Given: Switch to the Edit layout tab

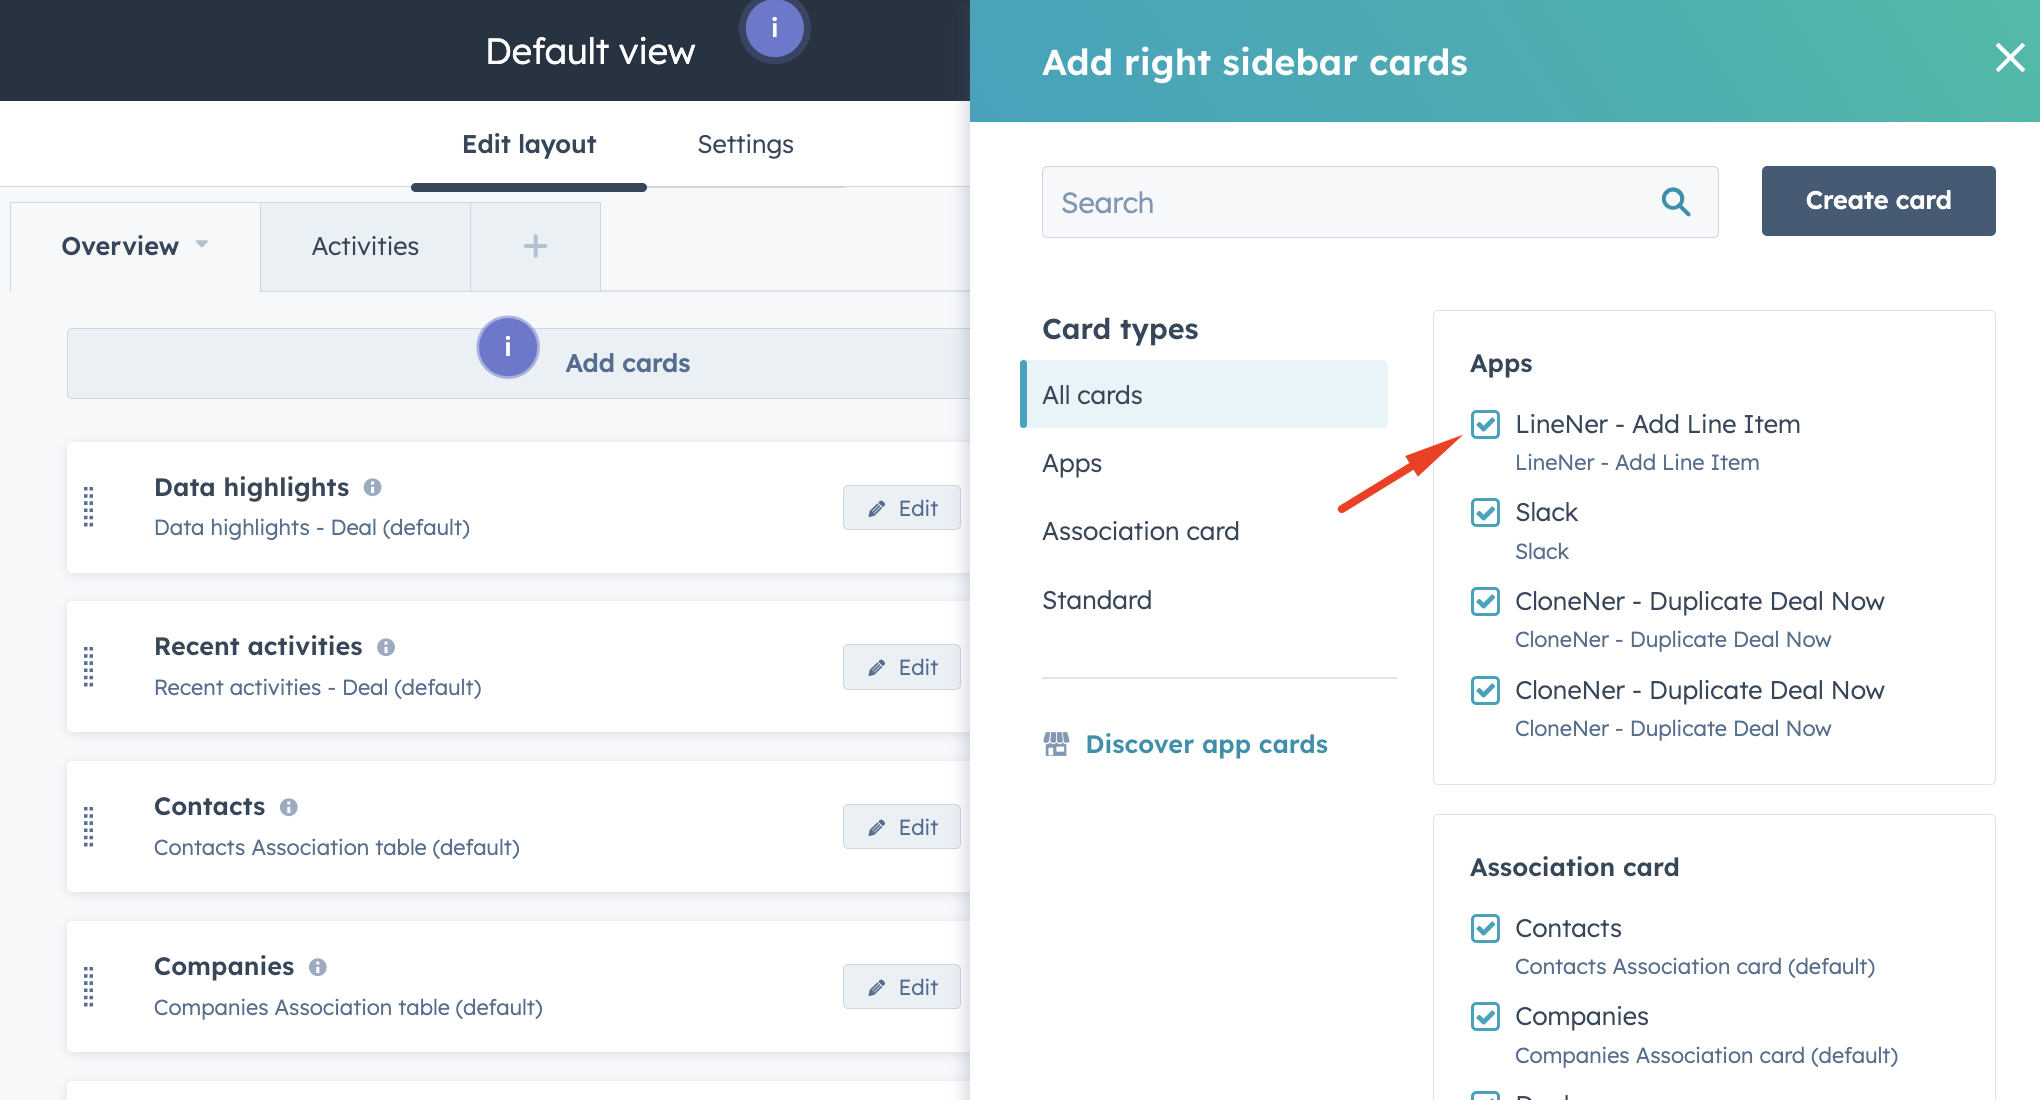Looking at the screenshot, I should point(529,144).
